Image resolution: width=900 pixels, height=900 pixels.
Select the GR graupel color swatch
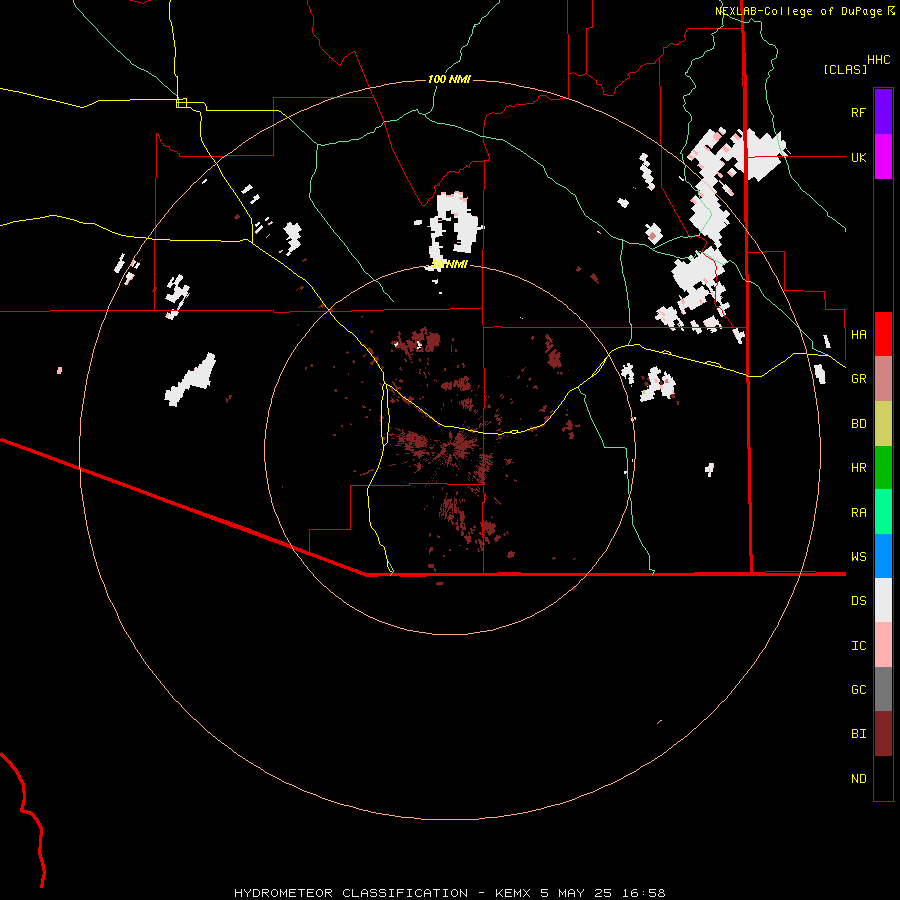point(883,379)
